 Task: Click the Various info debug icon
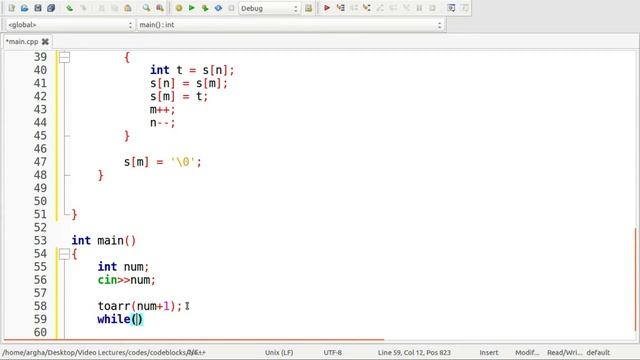(x=464, y=8)
